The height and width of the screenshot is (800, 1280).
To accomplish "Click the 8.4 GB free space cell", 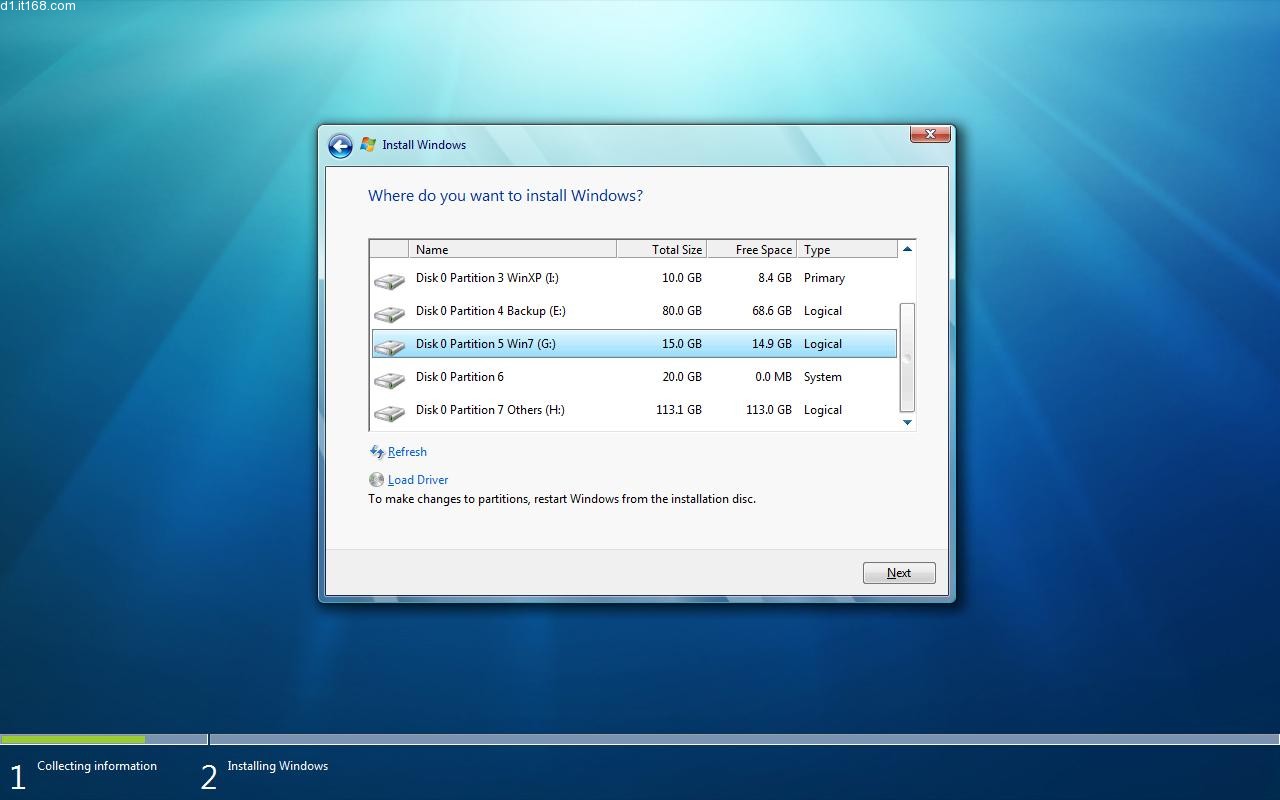I will click(x=775, y=278).
